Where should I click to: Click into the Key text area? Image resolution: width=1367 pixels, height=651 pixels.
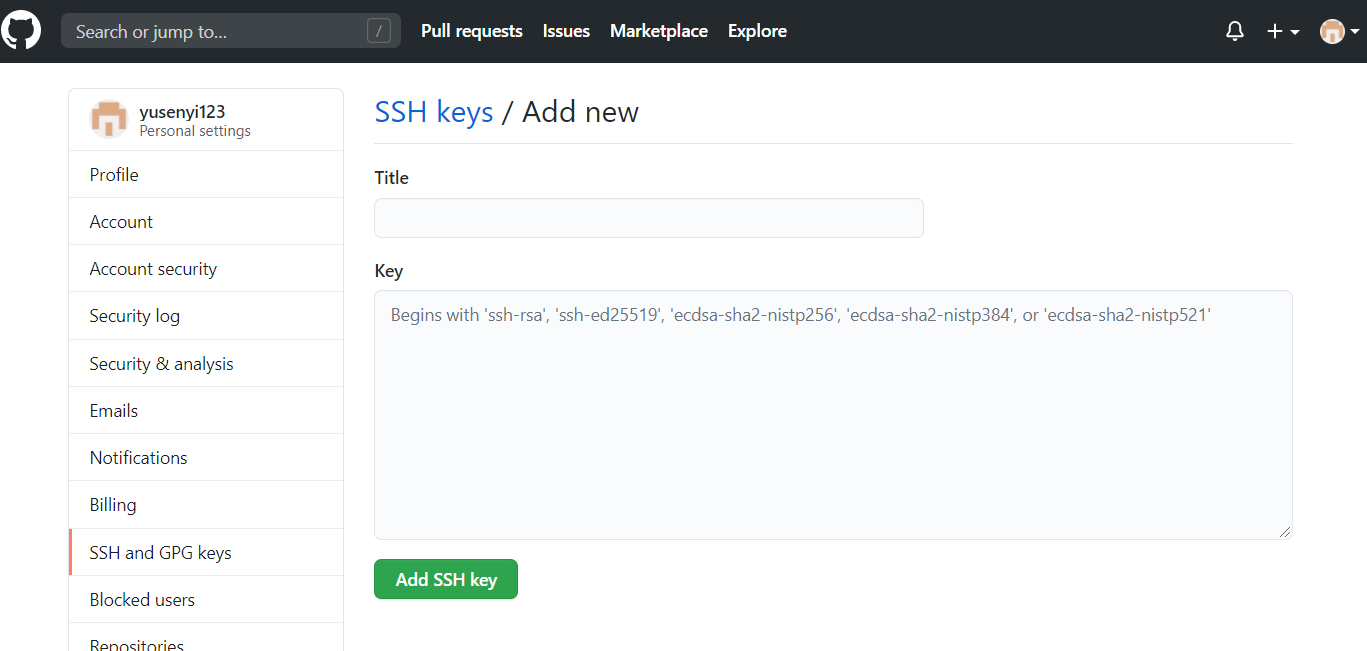pyautogui.click(x=833, y=415)
